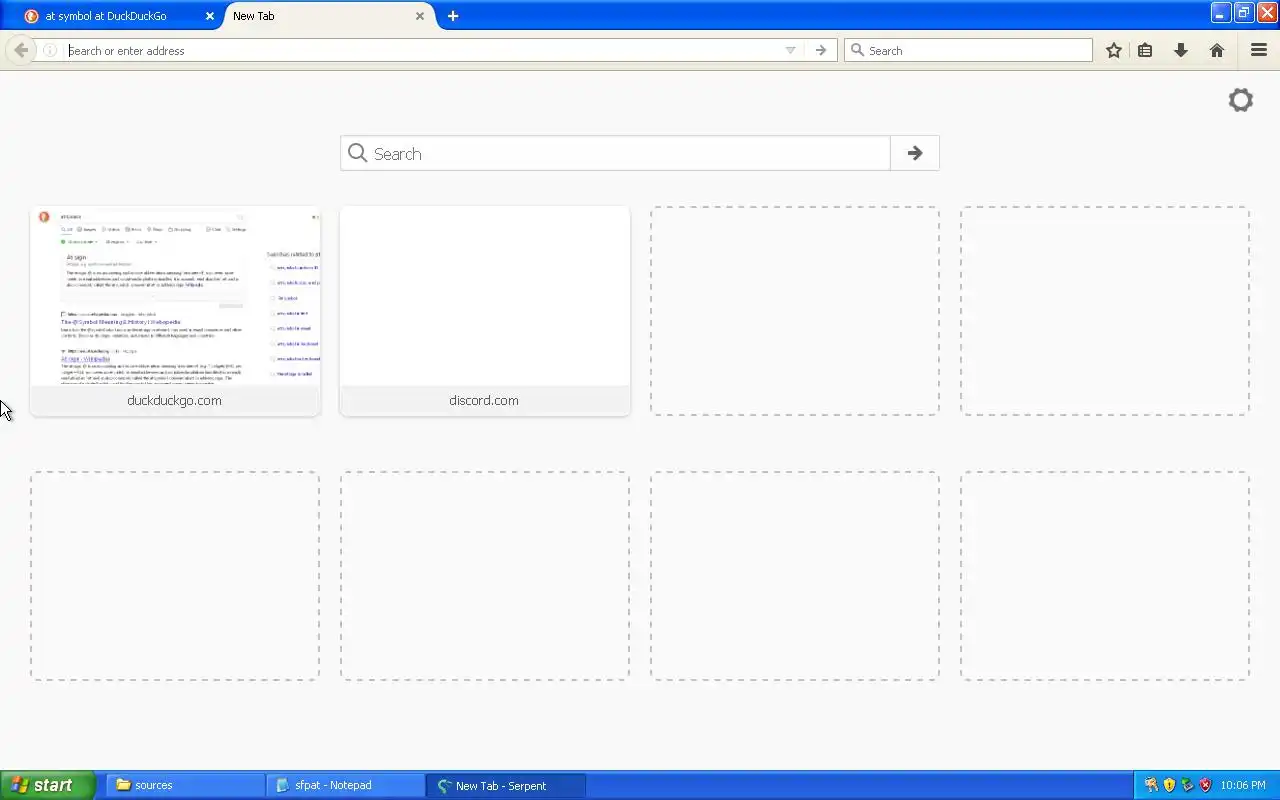This screenshot has width=1280, height=800.
Task: Click the toolbar Search box
Action: (968, 50)
